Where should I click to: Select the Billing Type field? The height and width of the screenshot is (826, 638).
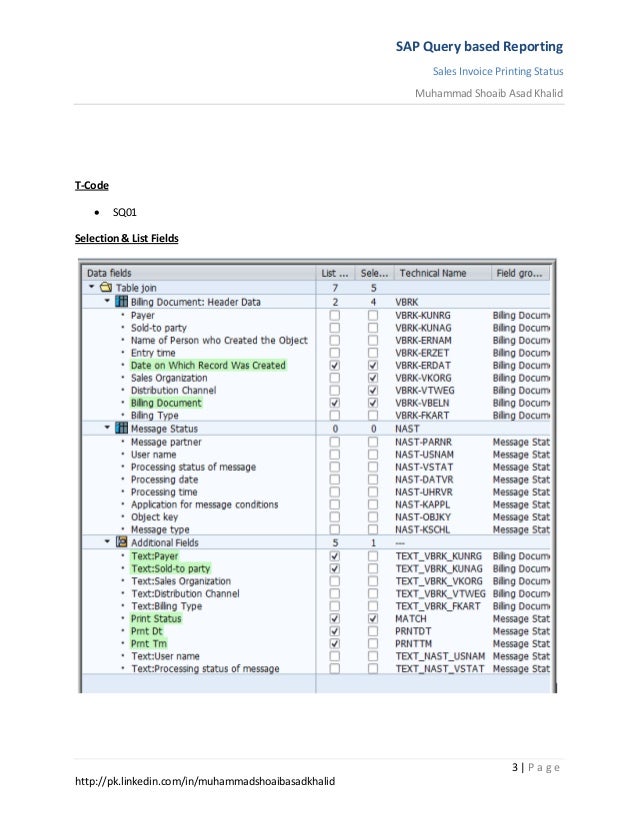[154, 415]
